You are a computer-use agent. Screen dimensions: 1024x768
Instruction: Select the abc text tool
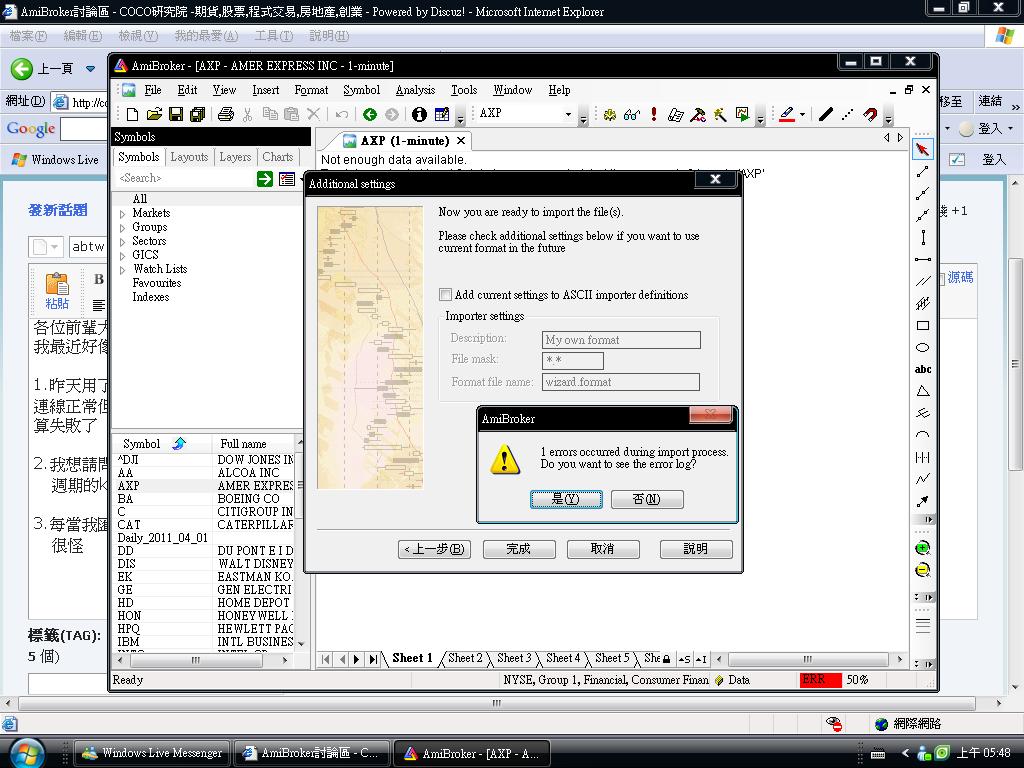(x=923, y=369)
